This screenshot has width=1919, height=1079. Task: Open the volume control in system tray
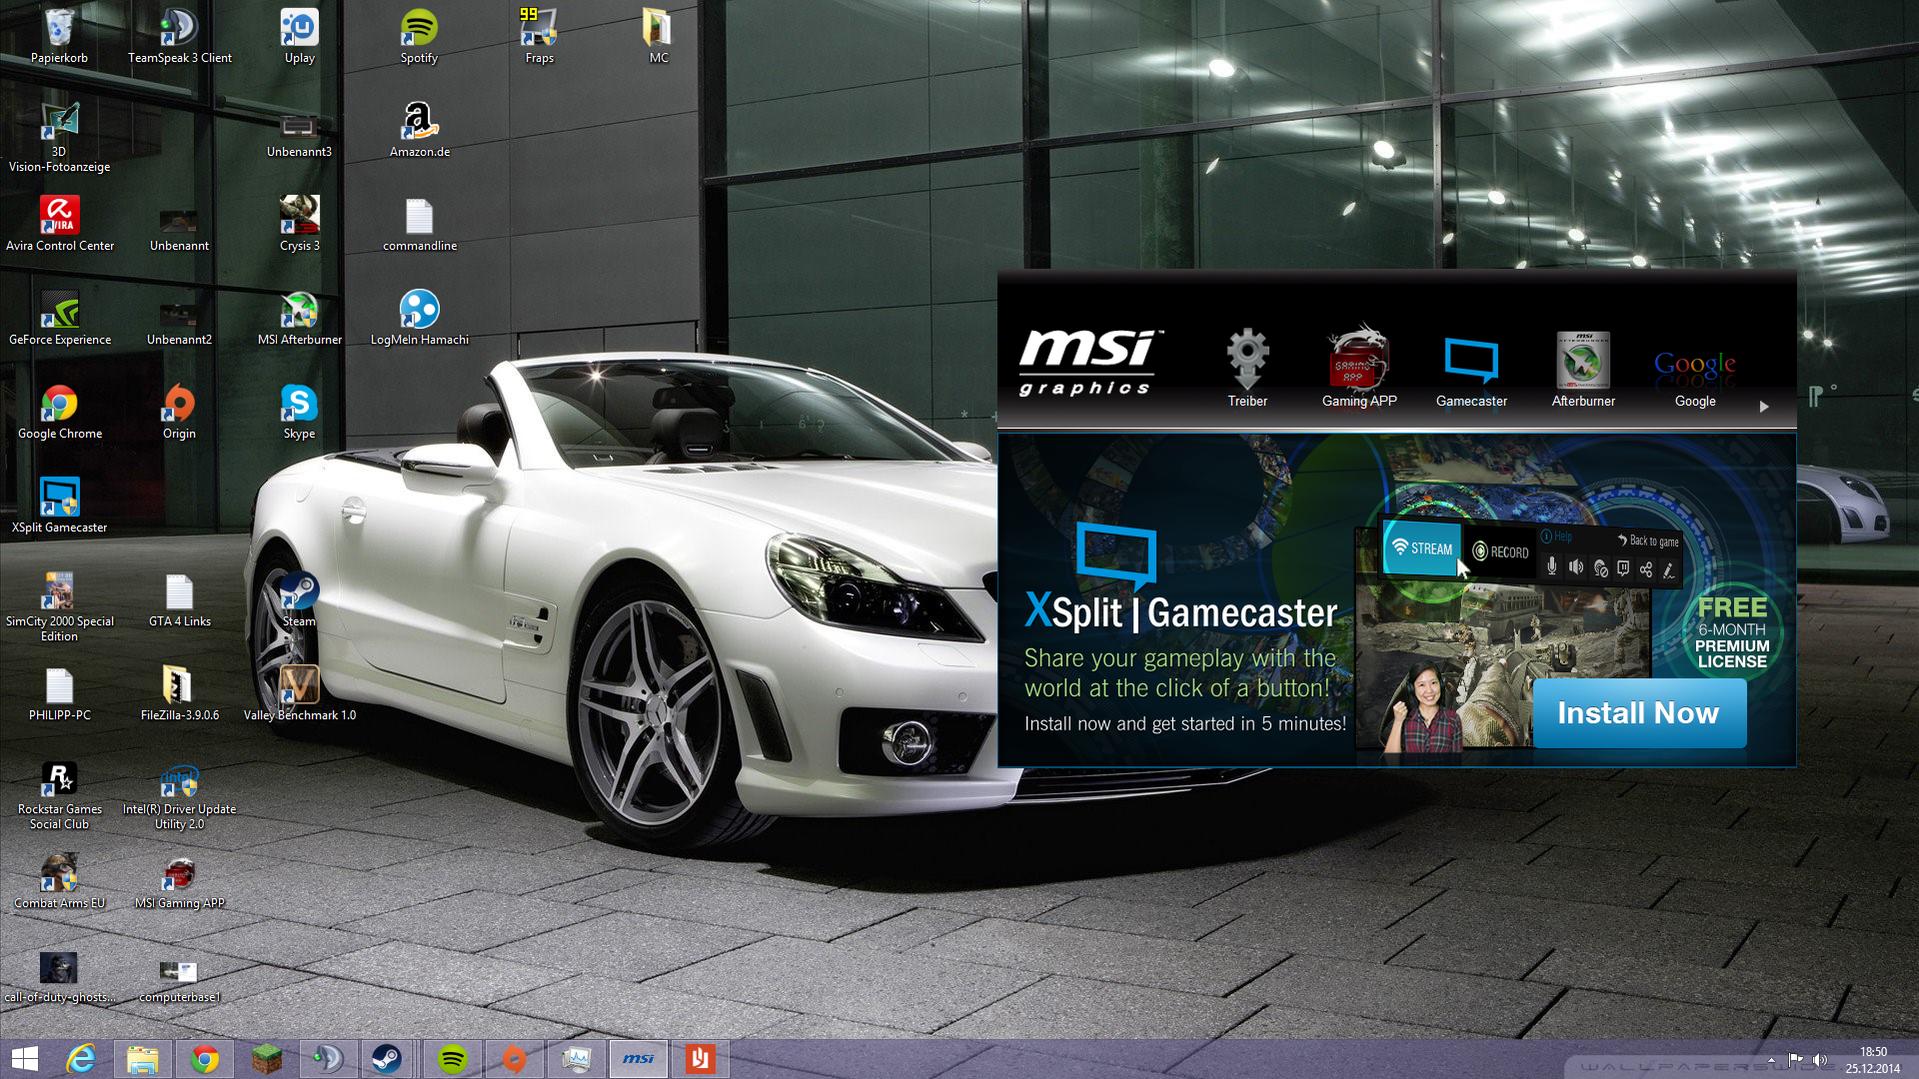[x=1819, y=1060]
